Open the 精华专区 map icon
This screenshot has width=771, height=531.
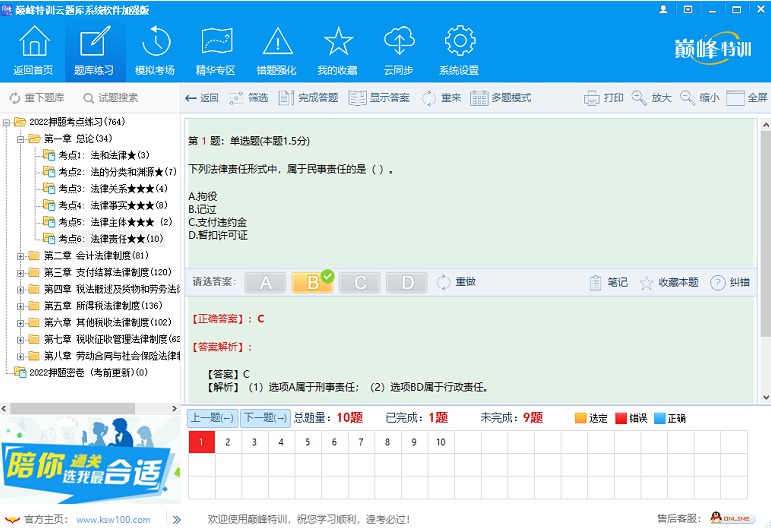pos(216,41)
